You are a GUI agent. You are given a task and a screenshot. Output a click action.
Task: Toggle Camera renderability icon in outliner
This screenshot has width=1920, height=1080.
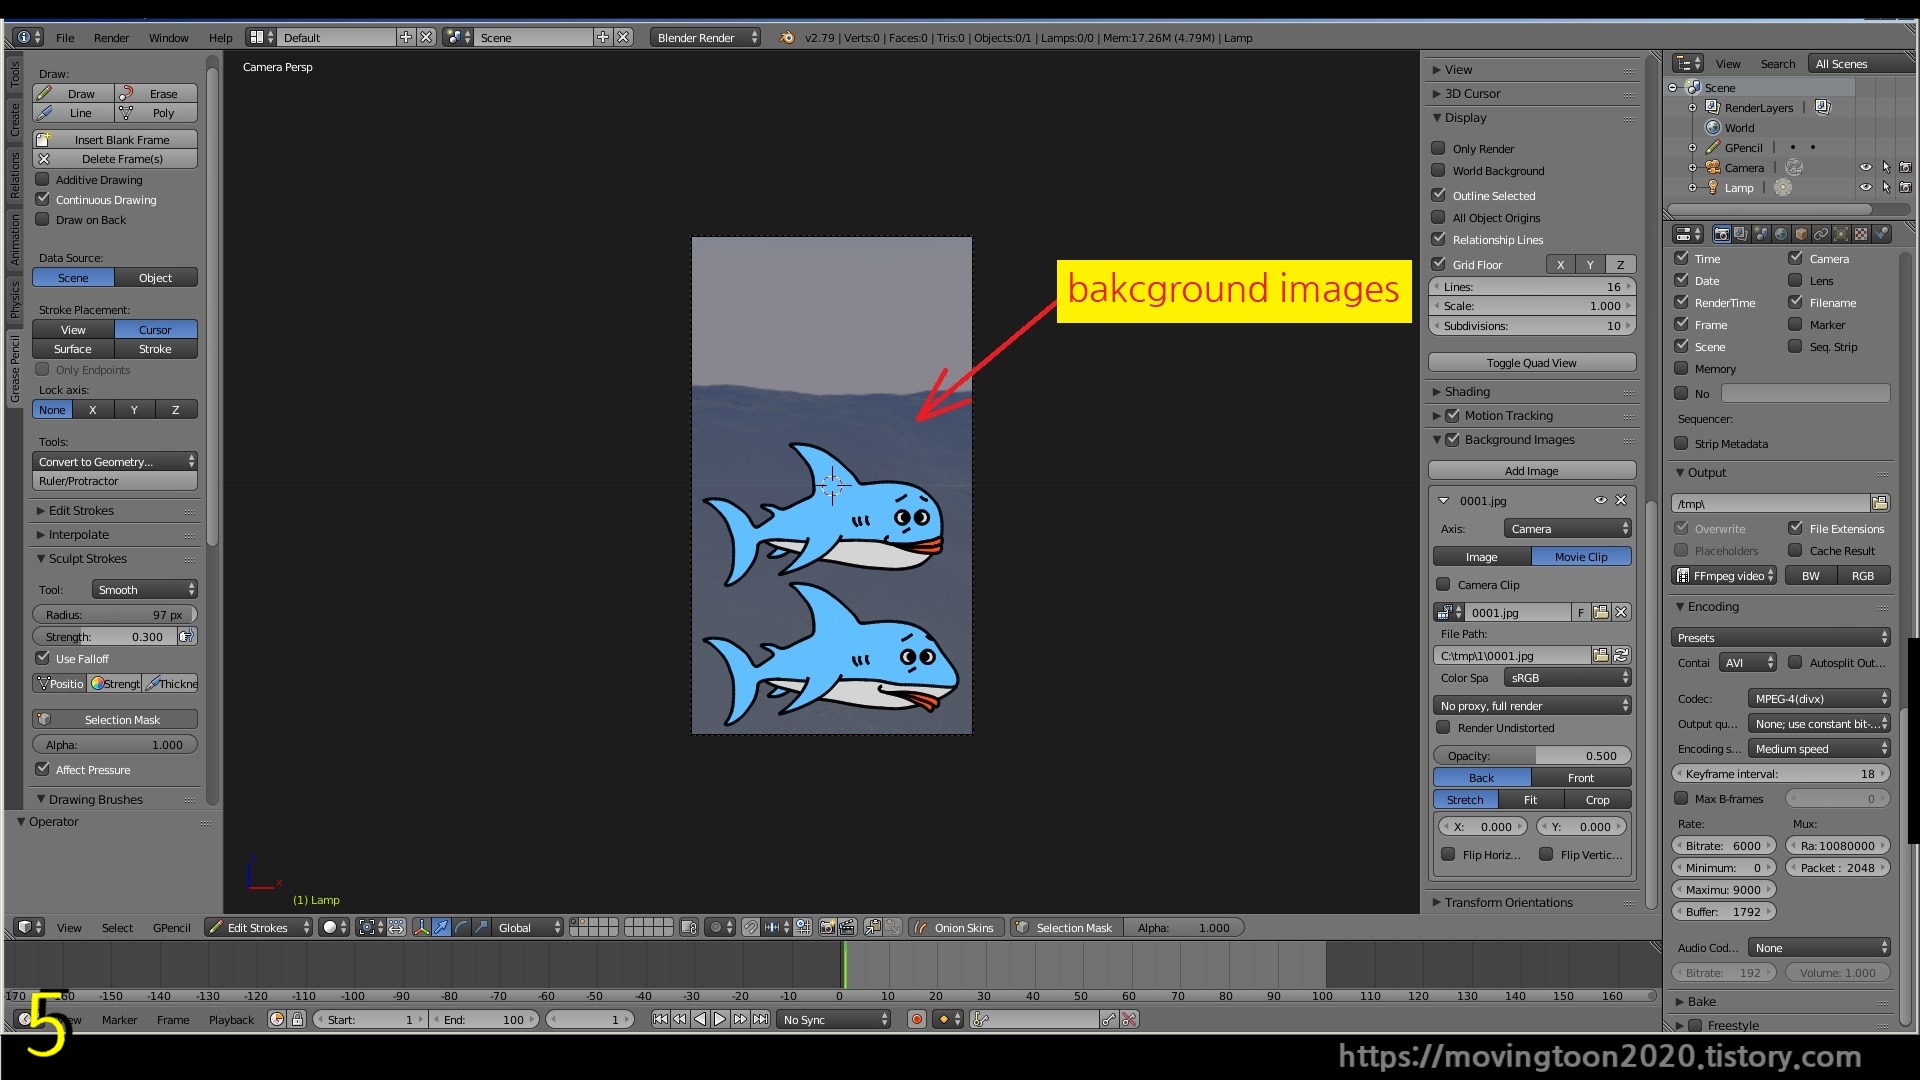1905,167
